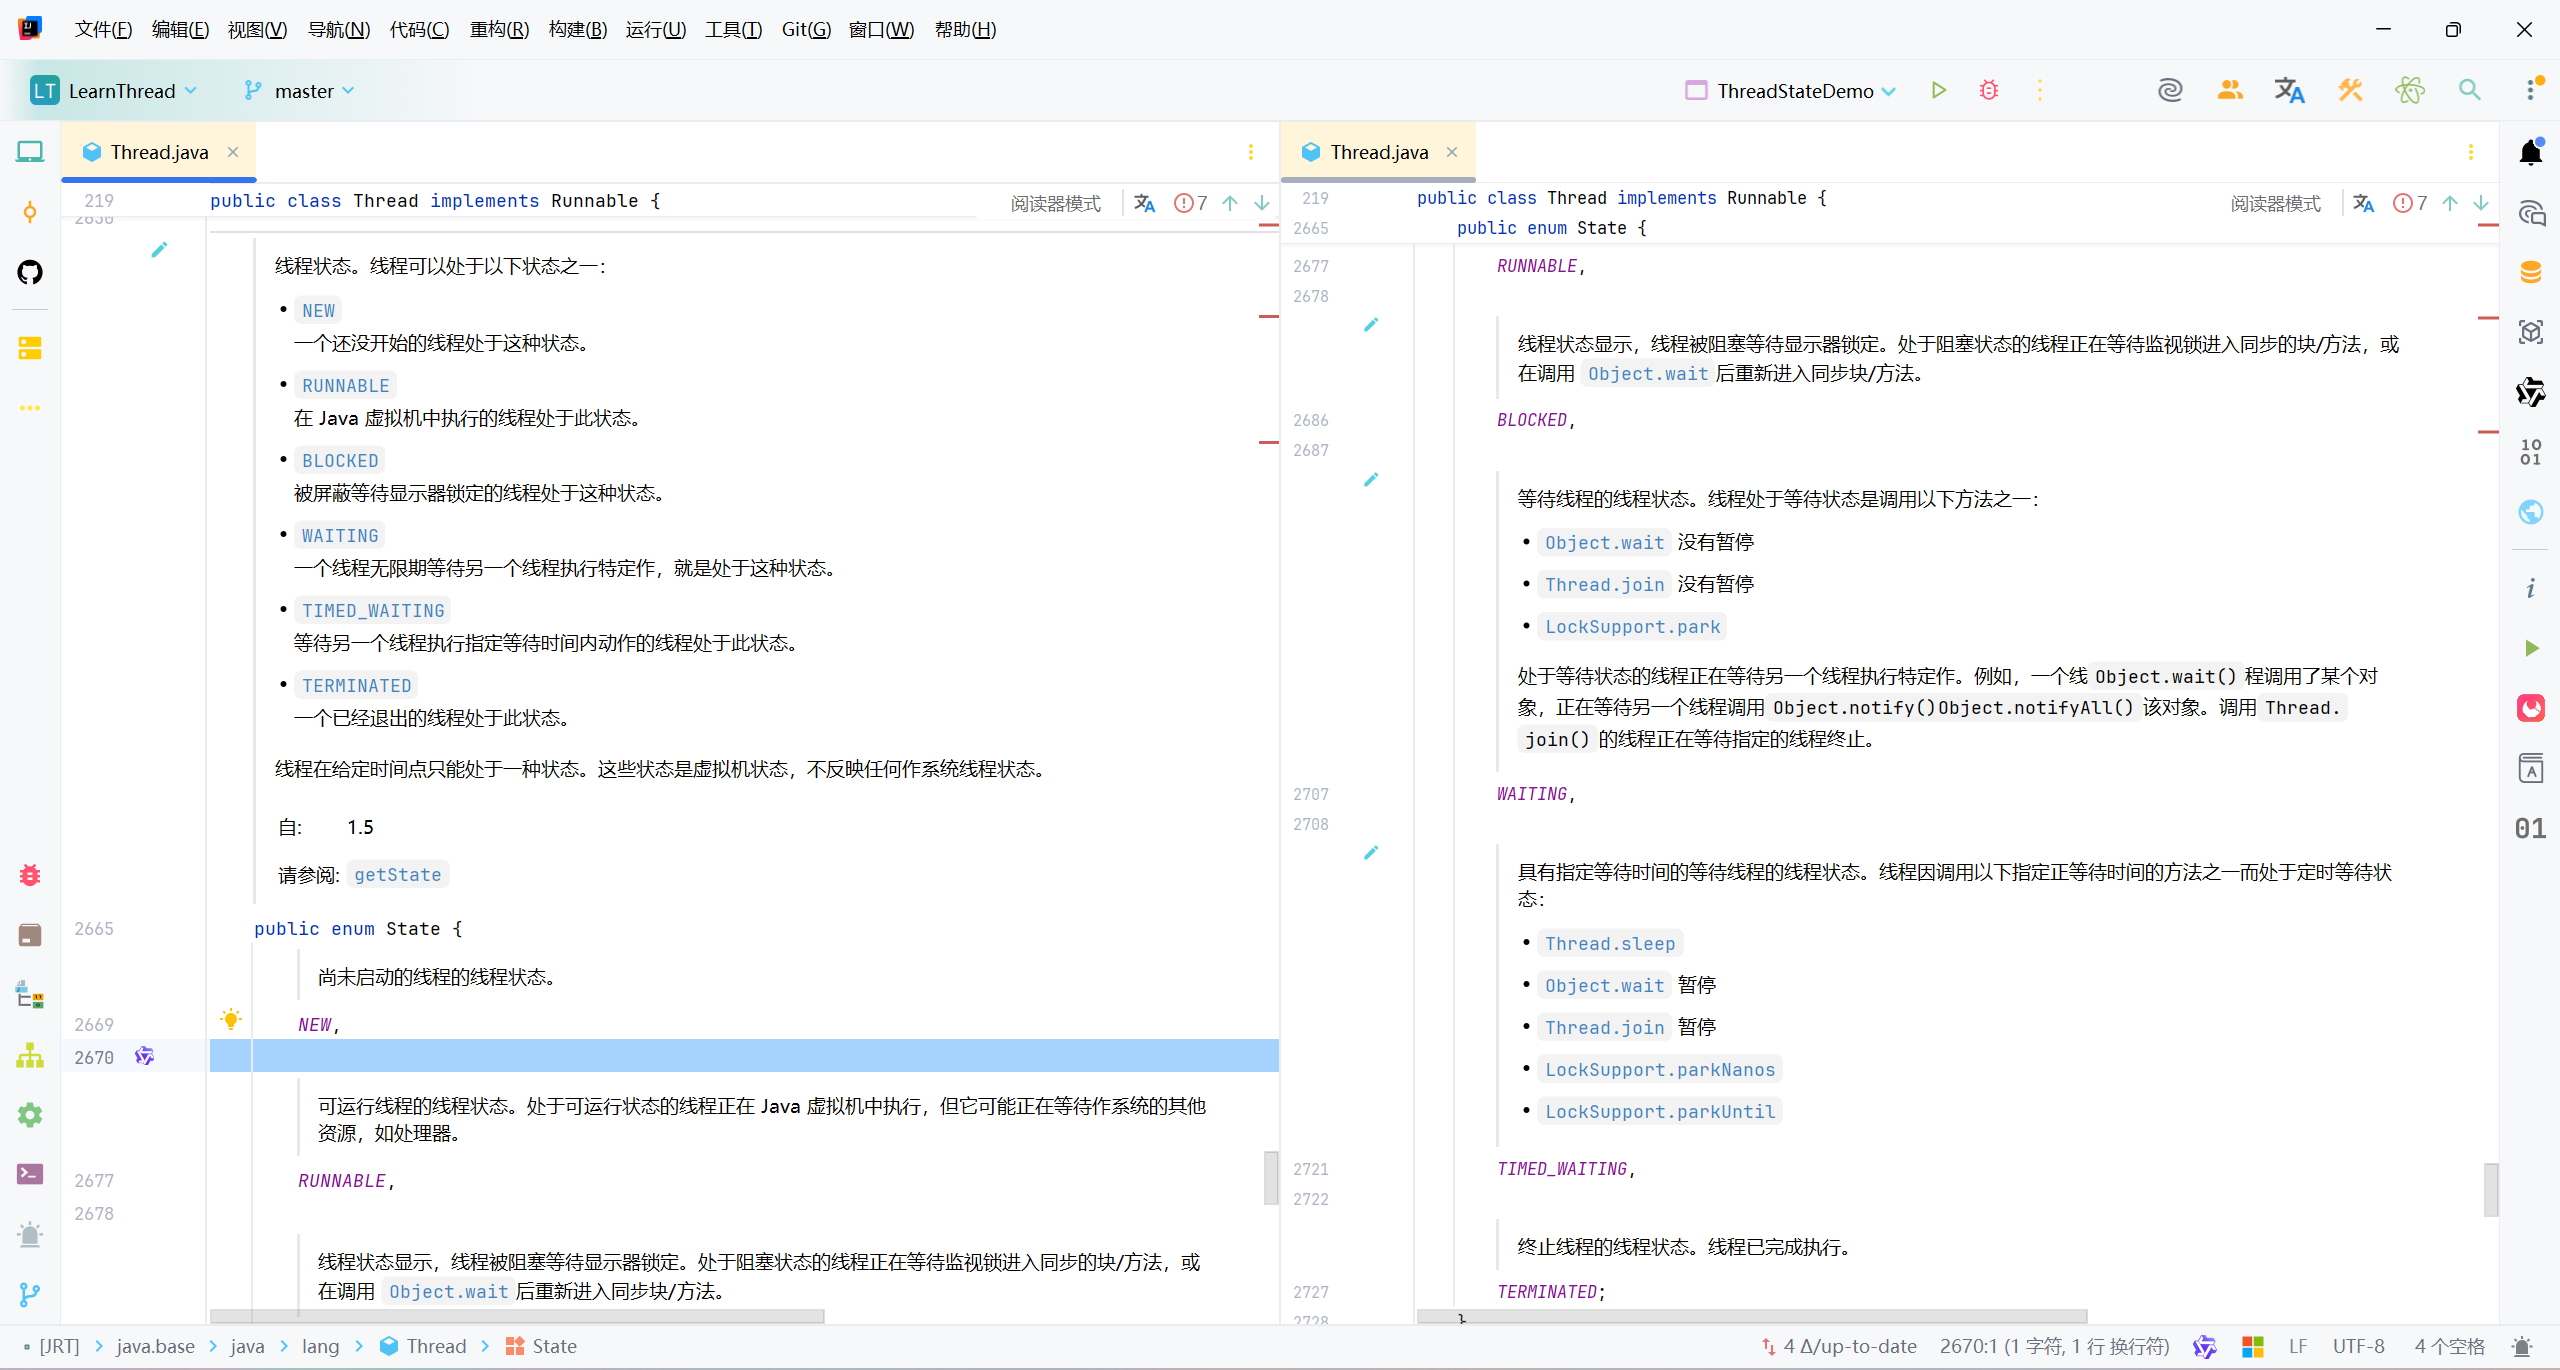
Task: Click the Search Everywhere magnifier icon
Action: (x=2469, y=90)
